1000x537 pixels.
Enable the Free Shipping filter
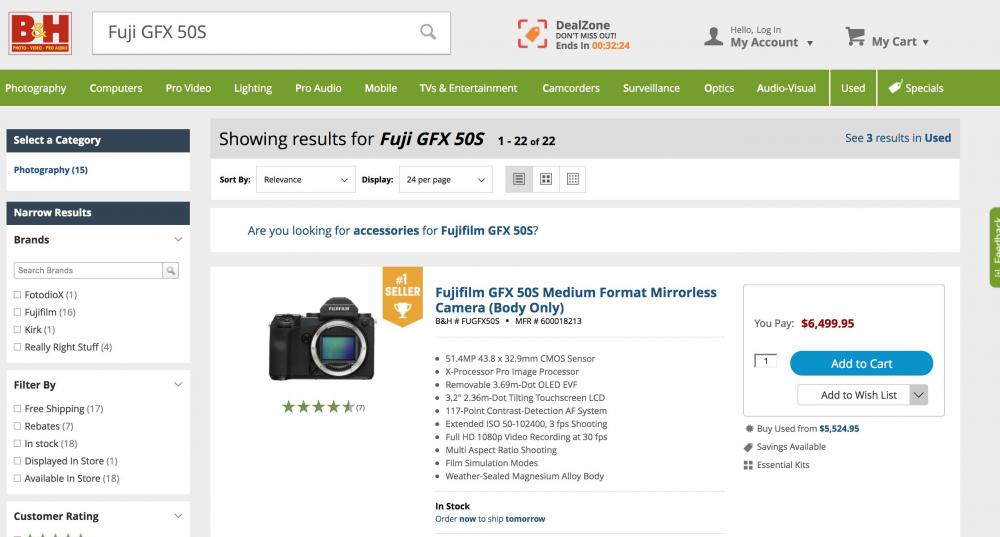click(17, 409)
